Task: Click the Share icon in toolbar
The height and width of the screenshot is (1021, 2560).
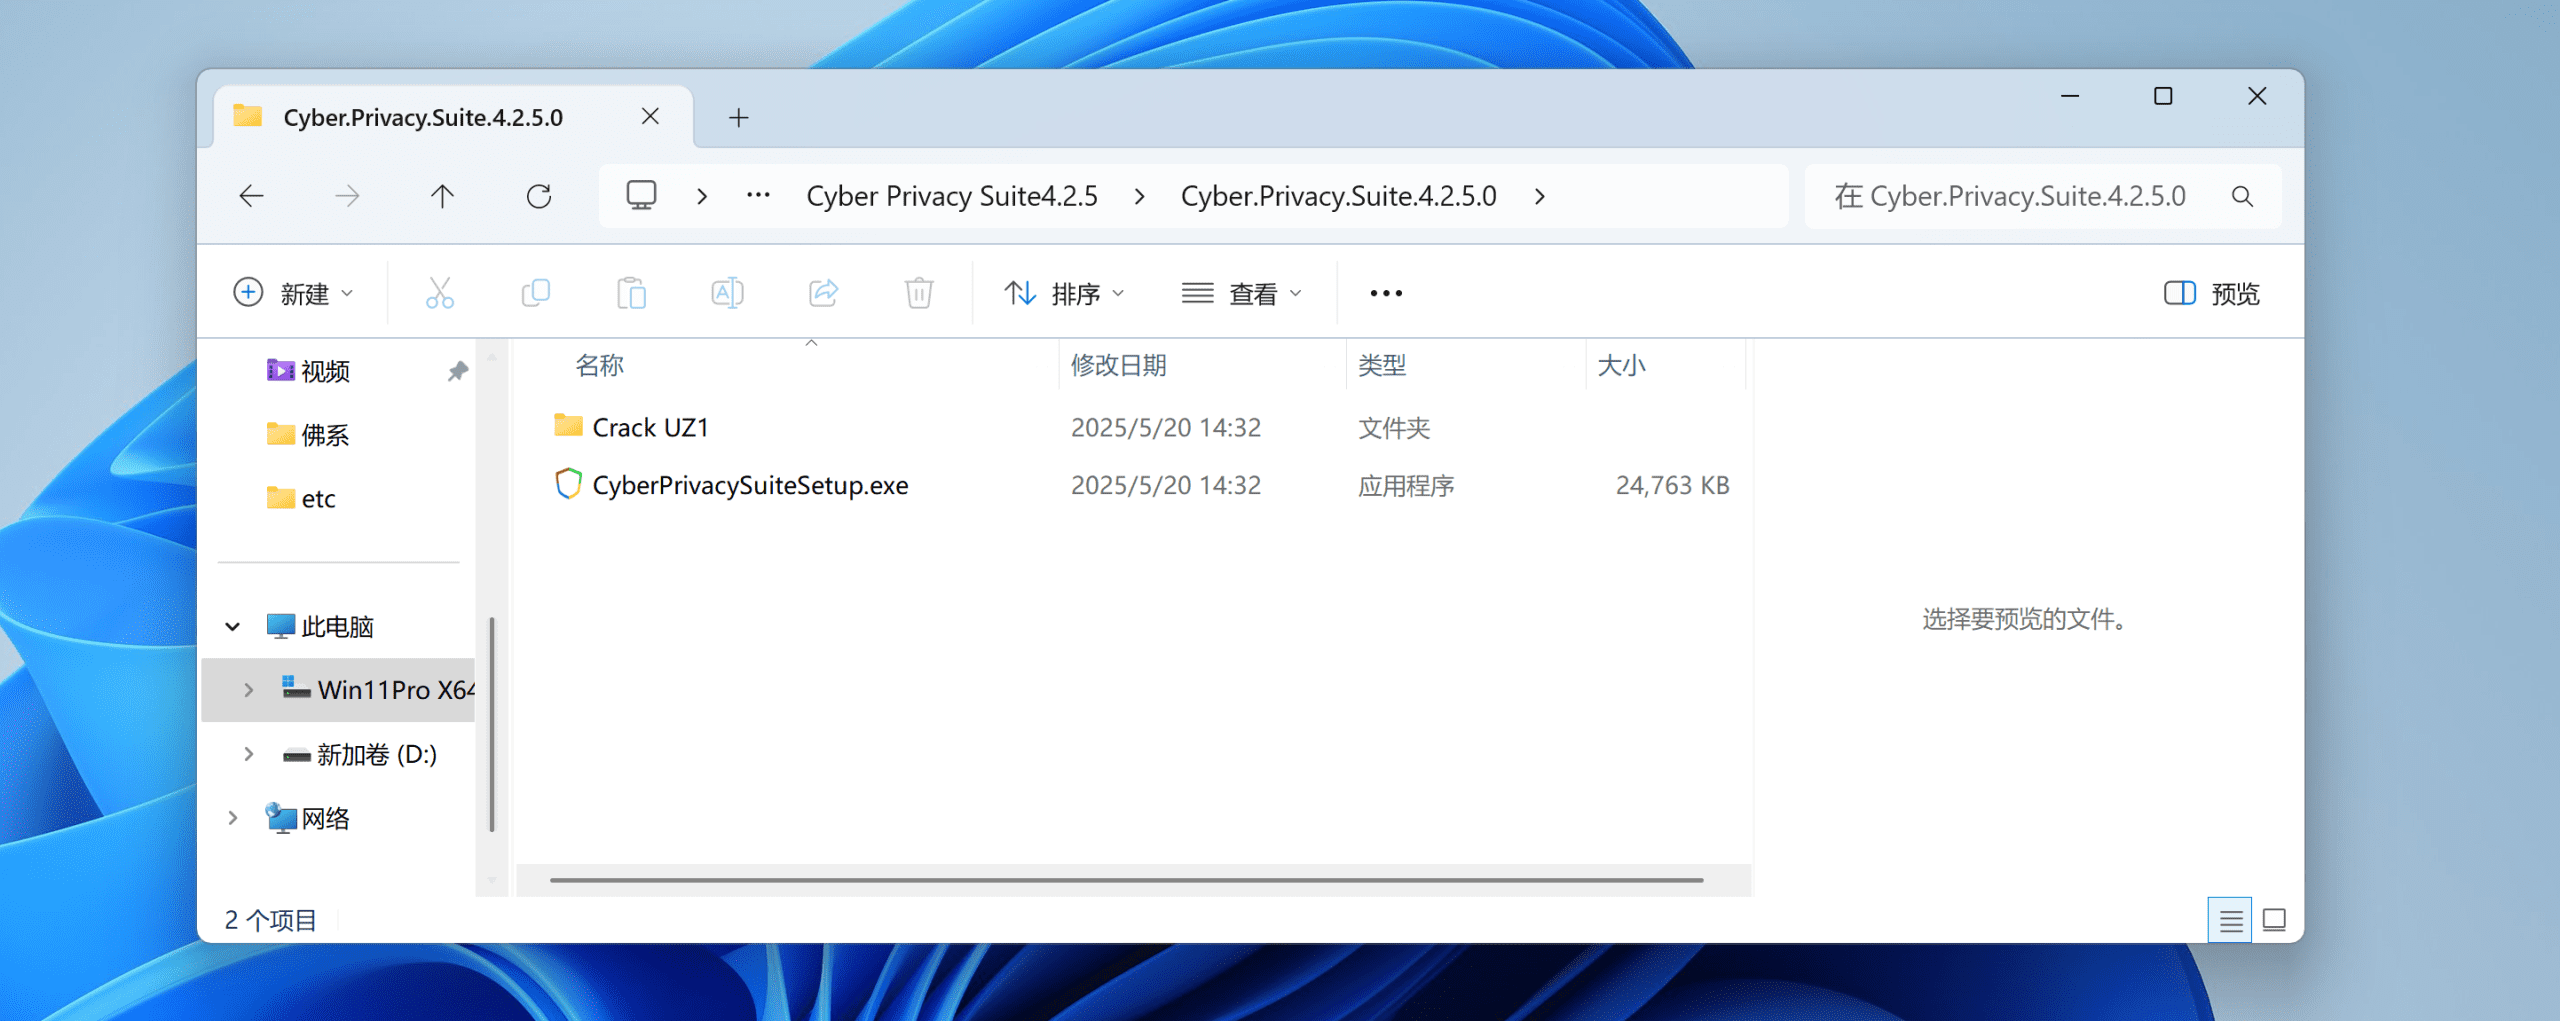Action: [823, 293]
